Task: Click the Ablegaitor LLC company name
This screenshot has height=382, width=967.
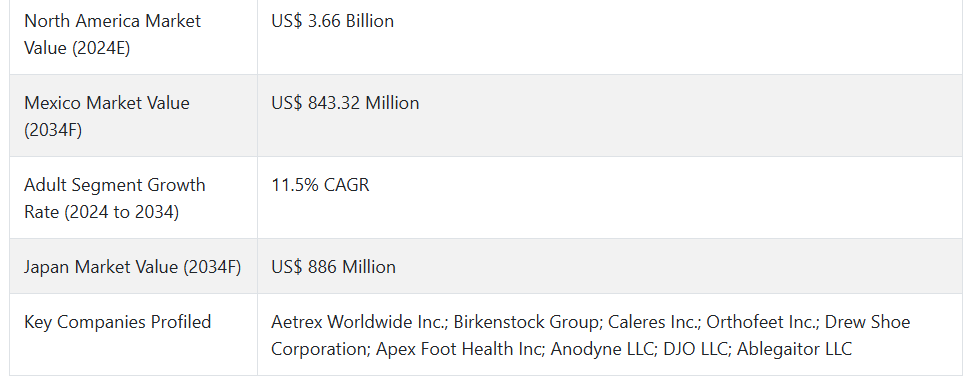Action: [794, 349]
